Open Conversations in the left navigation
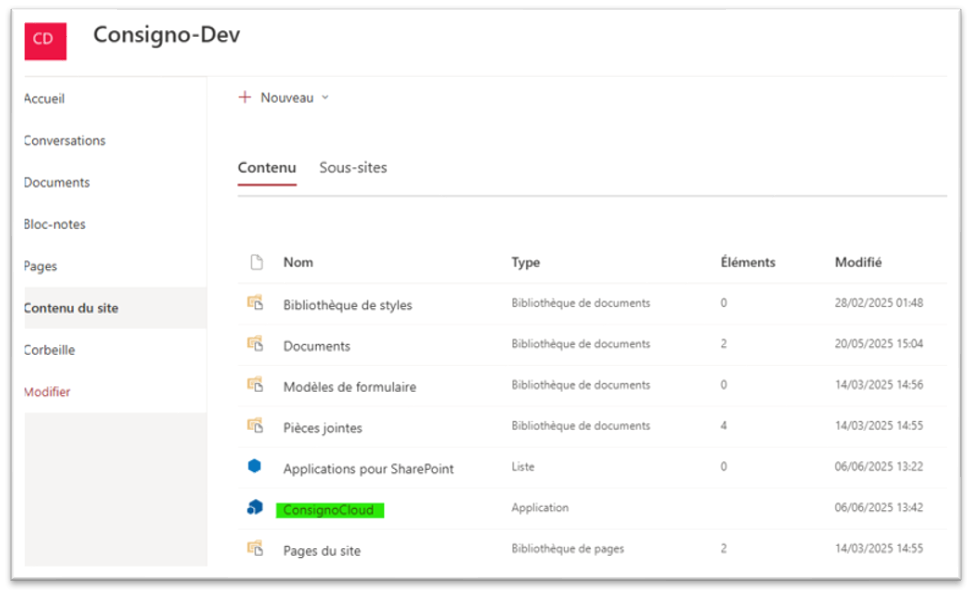The height and width of the screenshot is (594, 972). pos(64,141)
